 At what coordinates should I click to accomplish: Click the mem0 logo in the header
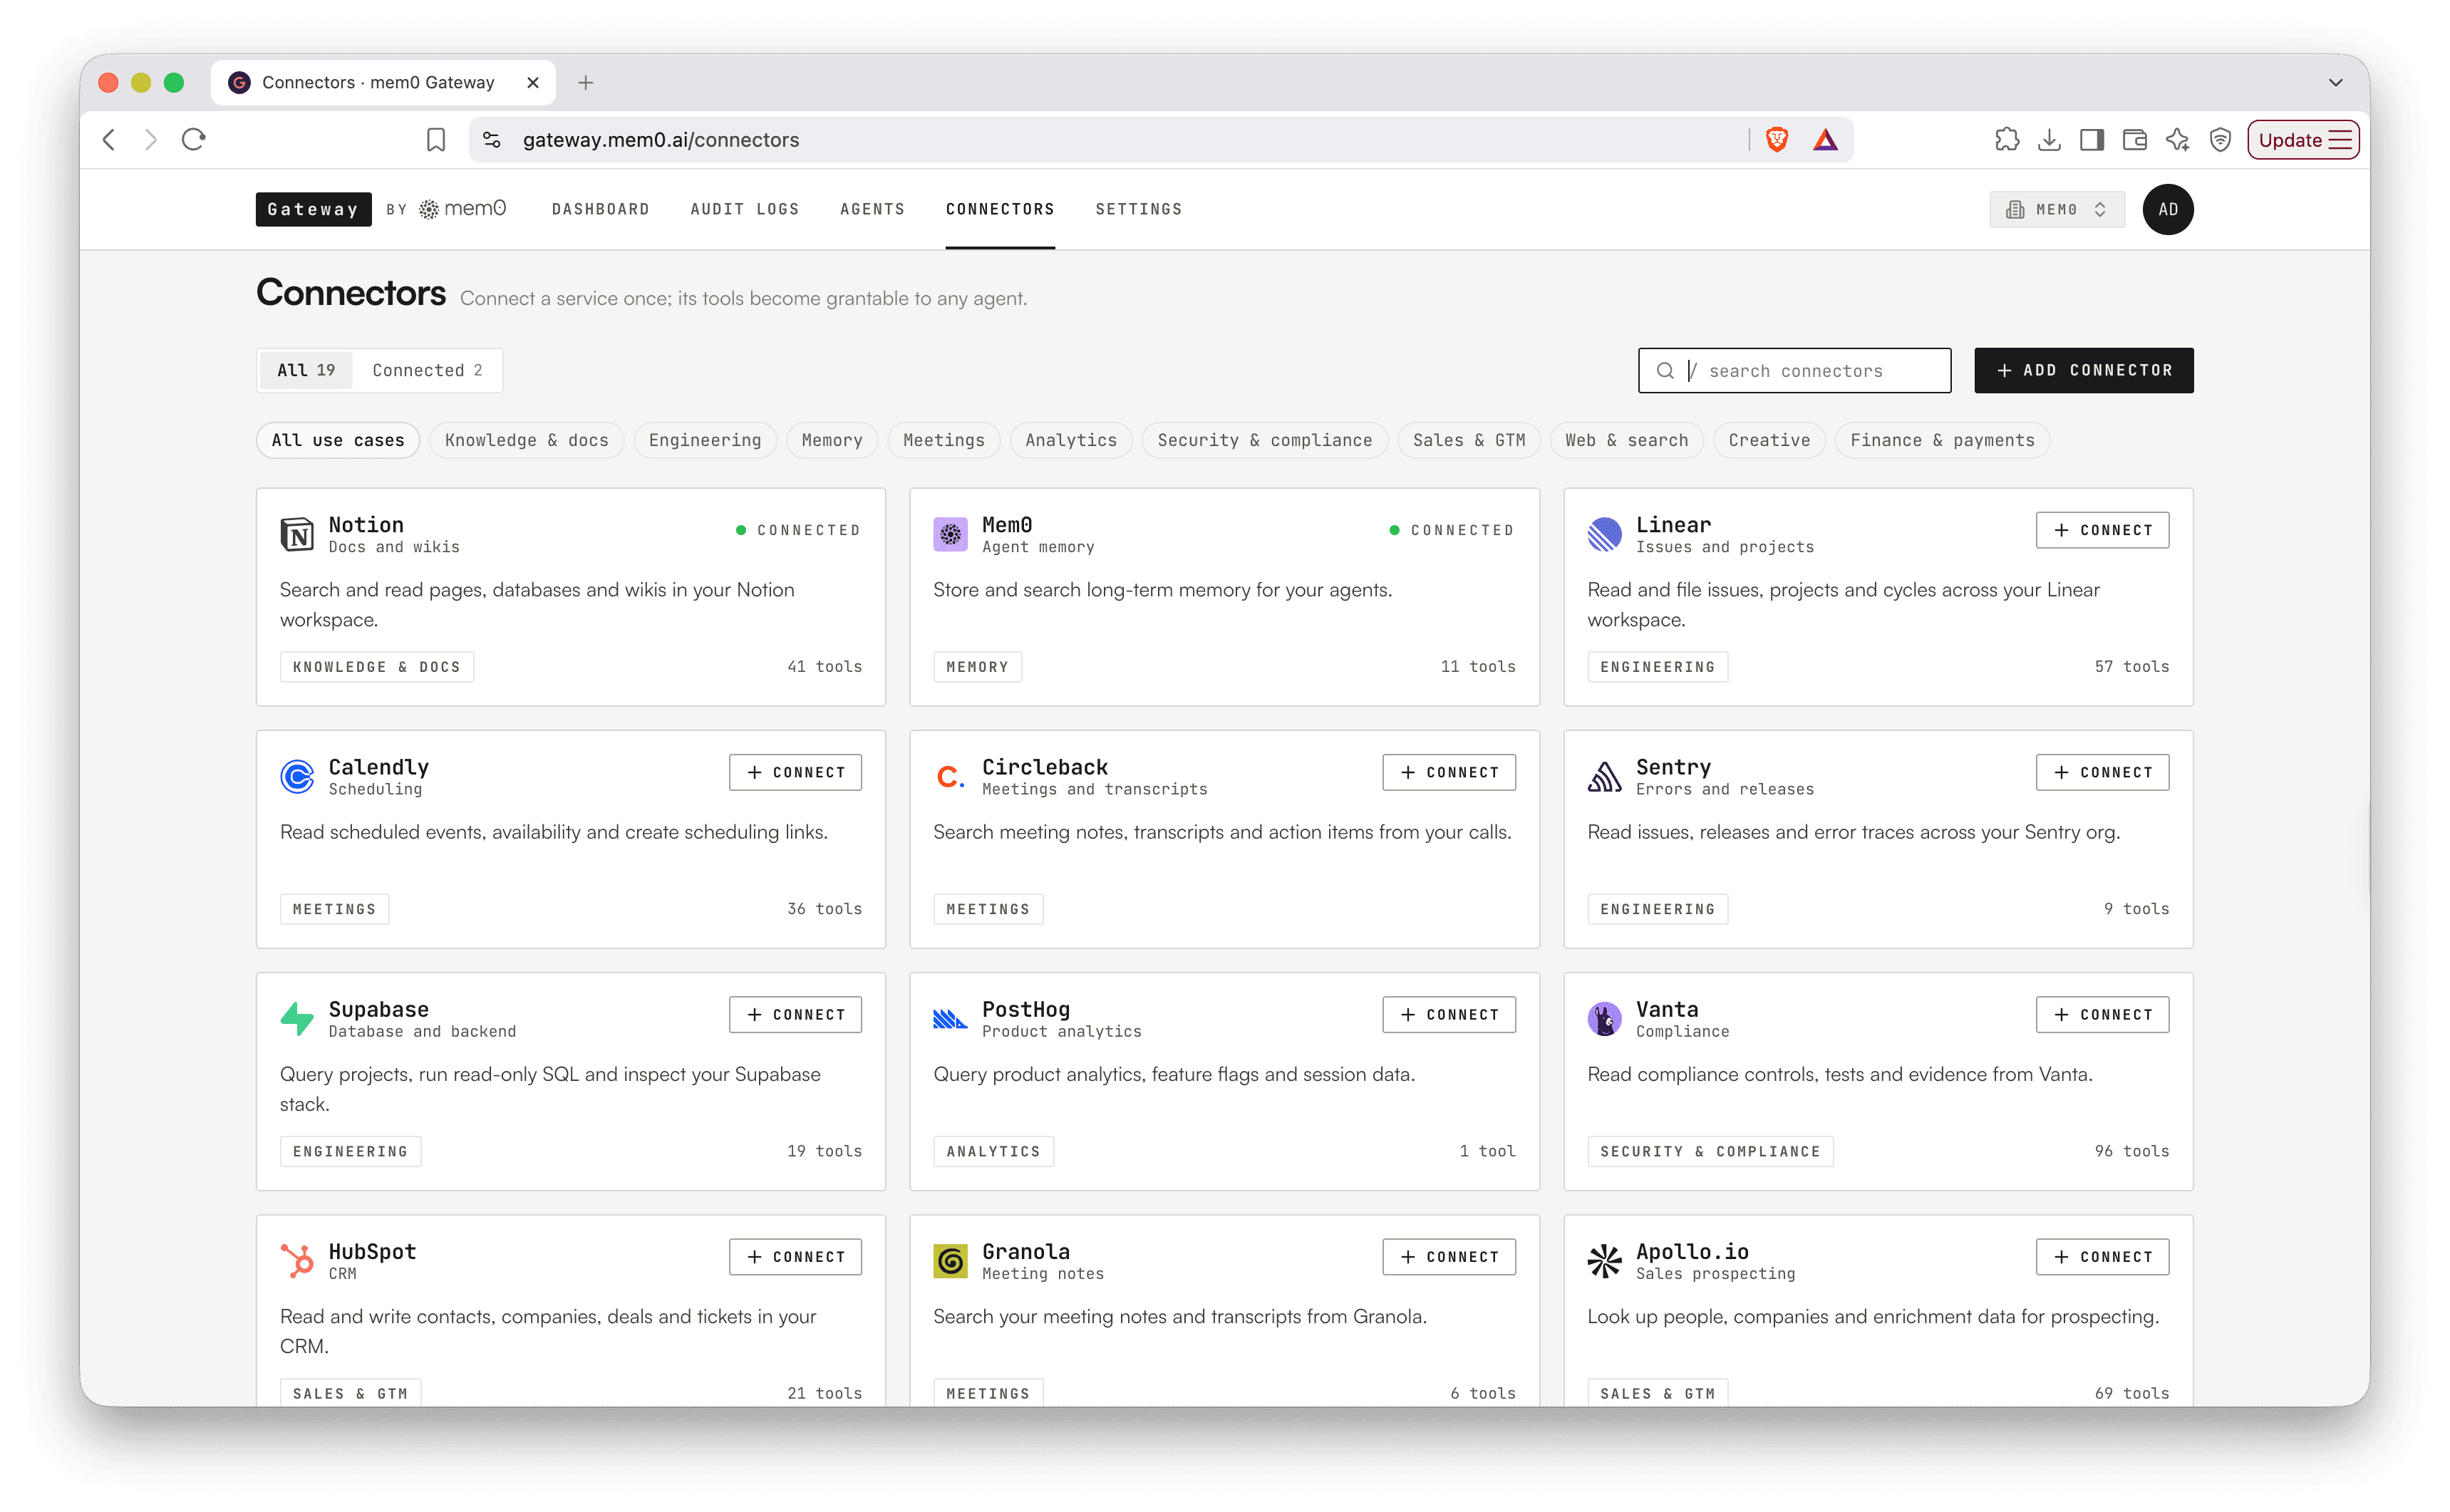click(x=462, y=209)
